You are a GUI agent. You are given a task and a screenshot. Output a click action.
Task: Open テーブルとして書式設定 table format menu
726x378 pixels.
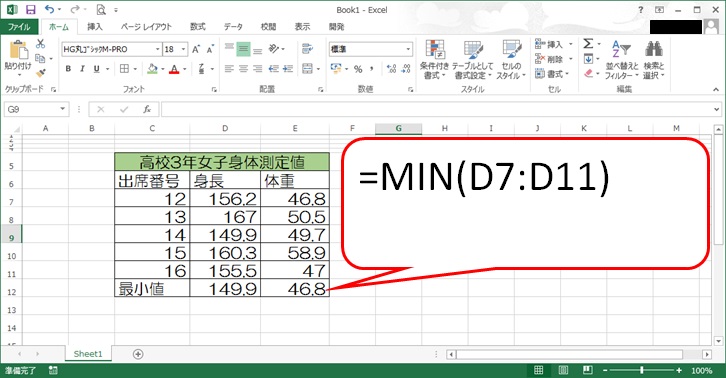point(473,59)
